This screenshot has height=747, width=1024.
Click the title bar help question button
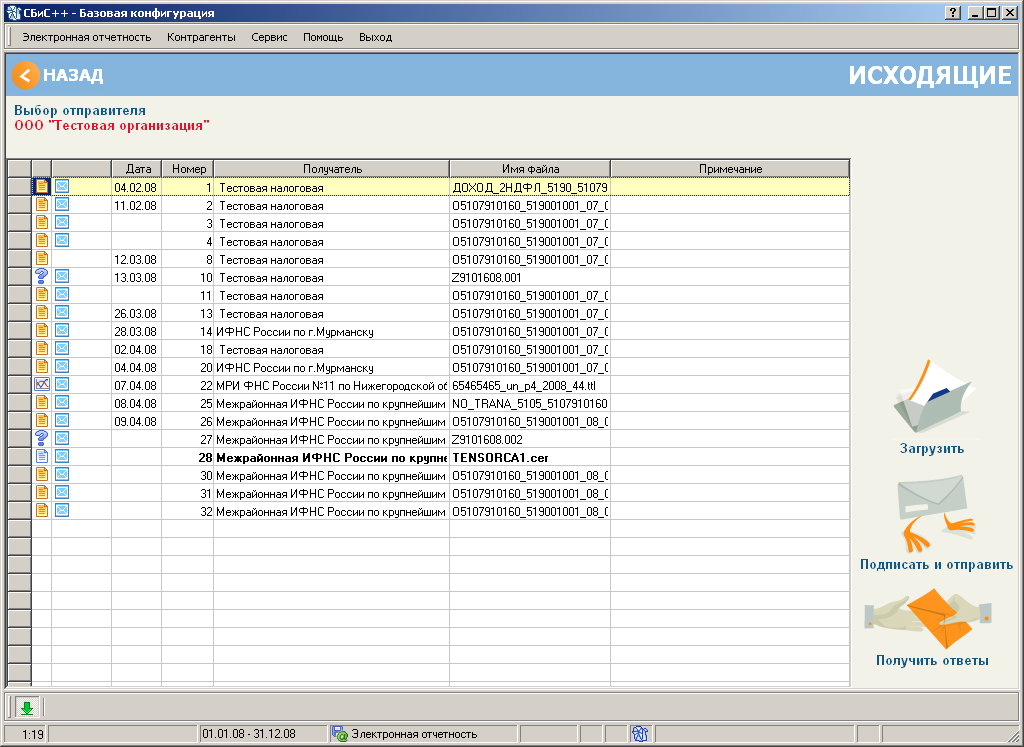(952, 12)
